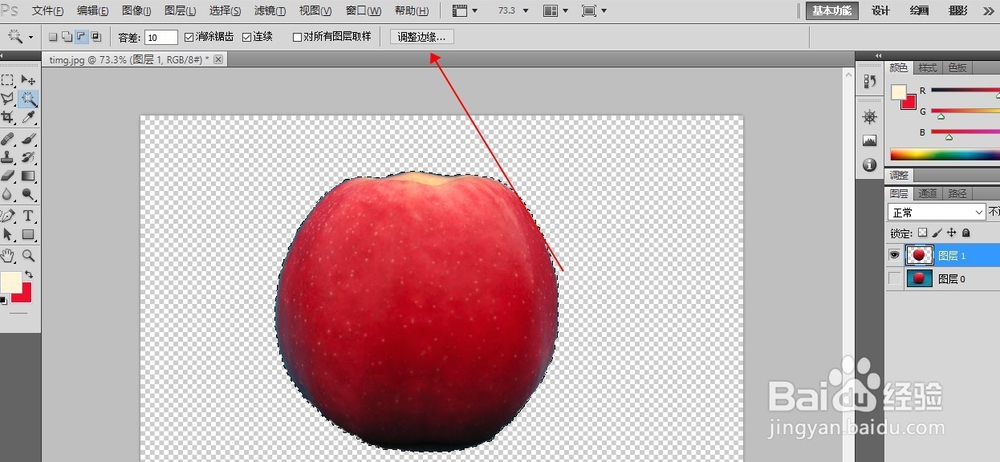Select the Zoom tool
Viewport: 1000px width, 462px height.
tap(28, 256)
